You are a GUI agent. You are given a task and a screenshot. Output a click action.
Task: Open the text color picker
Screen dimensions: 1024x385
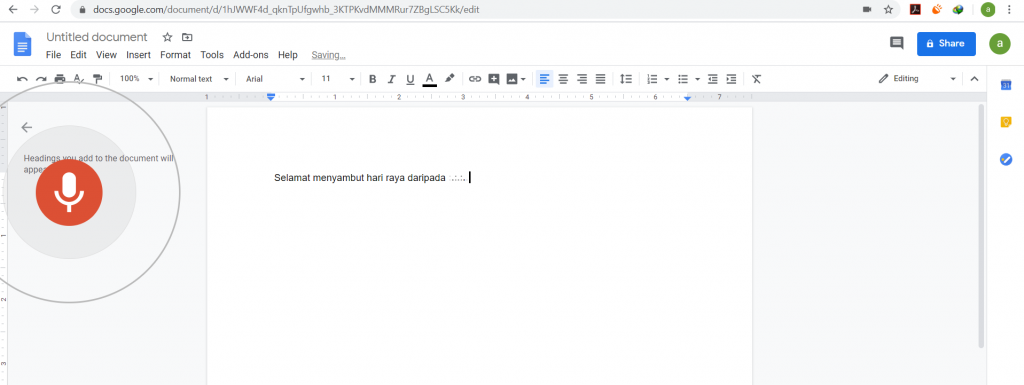pyautogui.click(x=429, y=79)
